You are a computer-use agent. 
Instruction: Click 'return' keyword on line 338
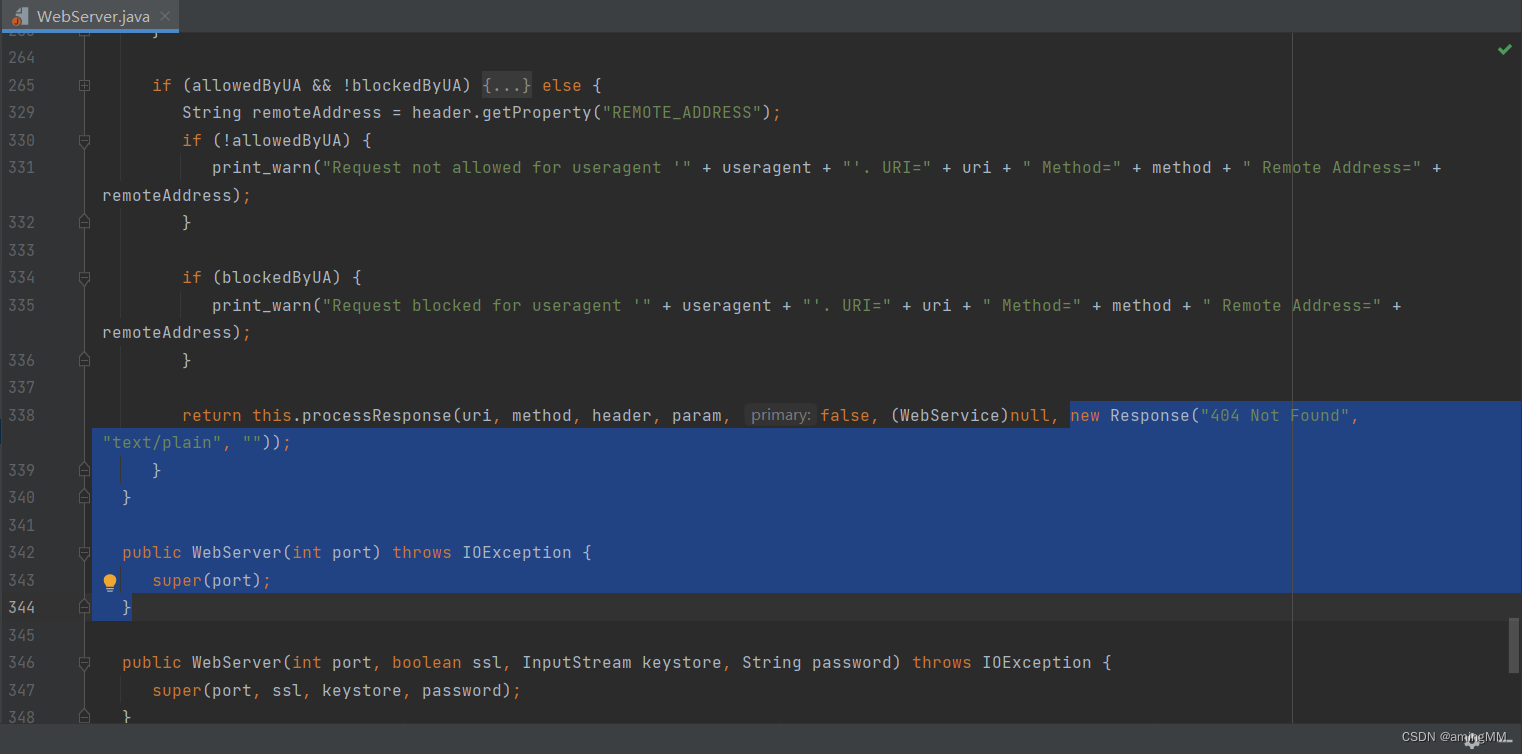tap(212, 415)
